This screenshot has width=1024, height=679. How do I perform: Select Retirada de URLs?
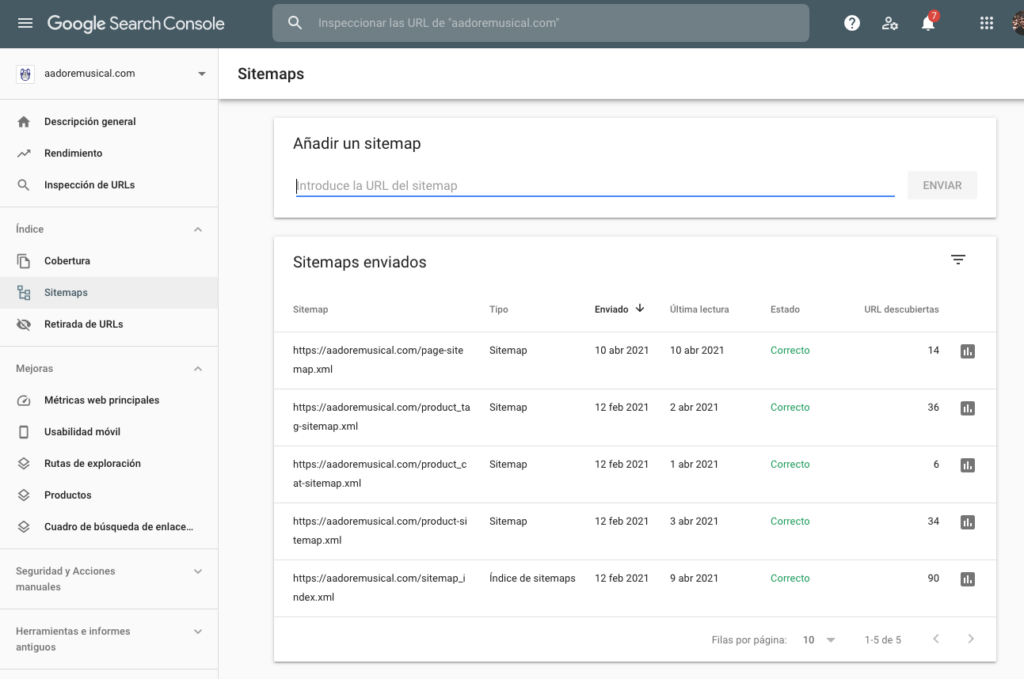pos(84,324)
